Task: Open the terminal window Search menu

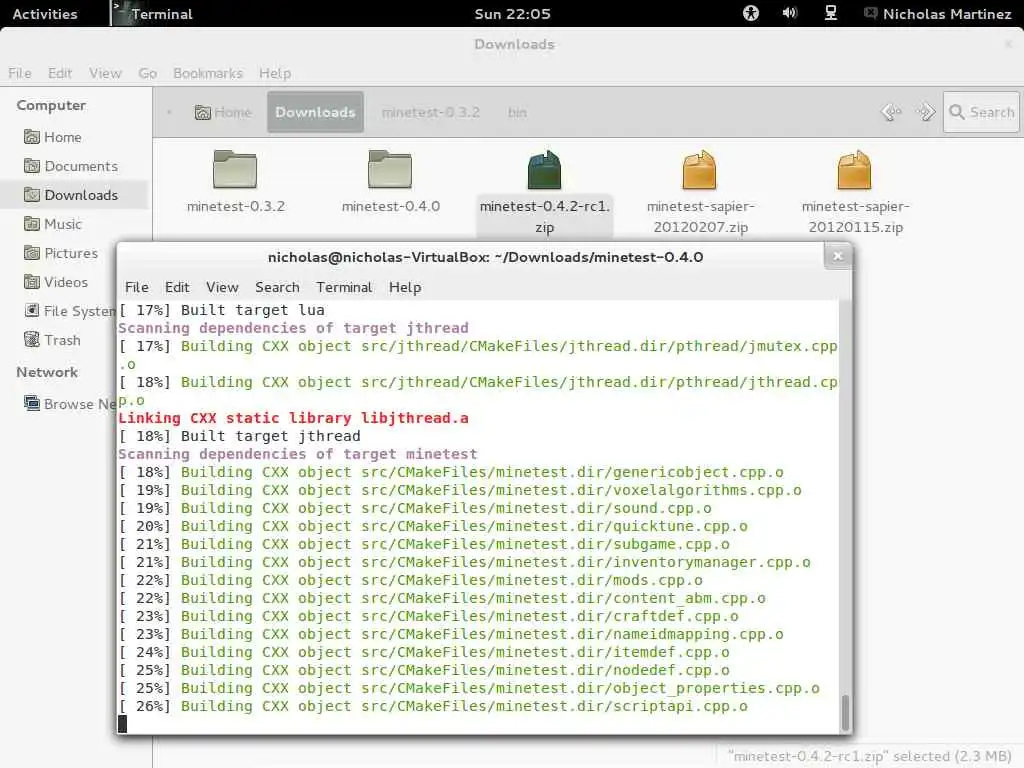Action: point(277,287)
